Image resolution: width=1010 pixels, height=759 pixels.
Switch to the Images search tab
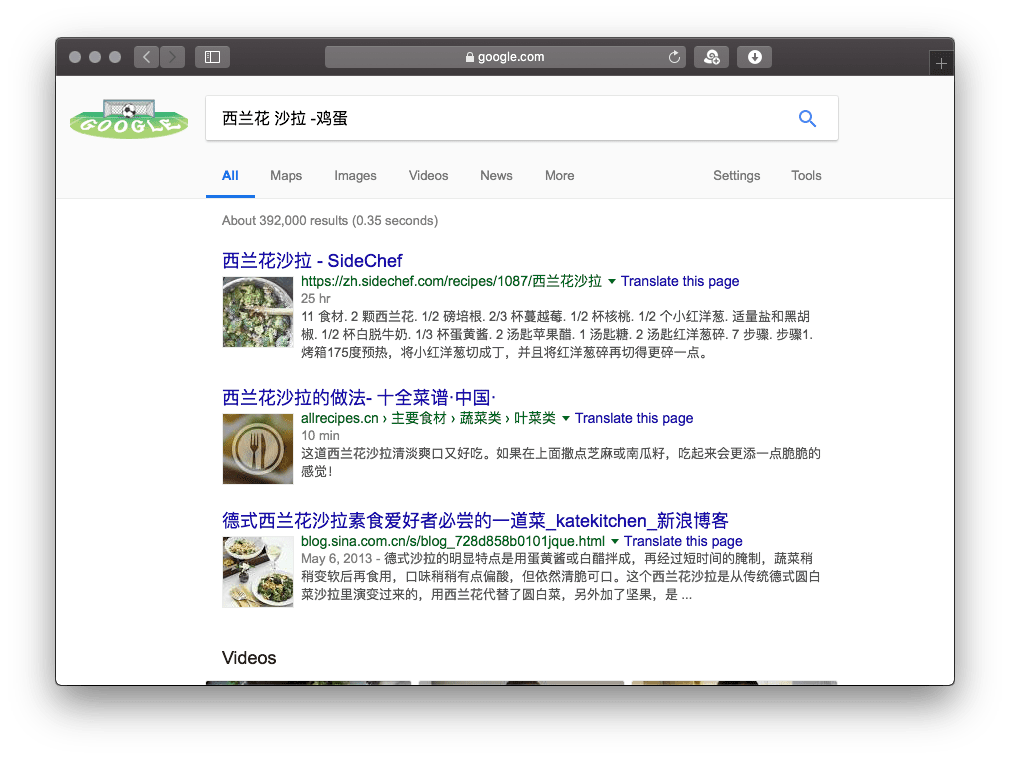(x=355, y=175)
